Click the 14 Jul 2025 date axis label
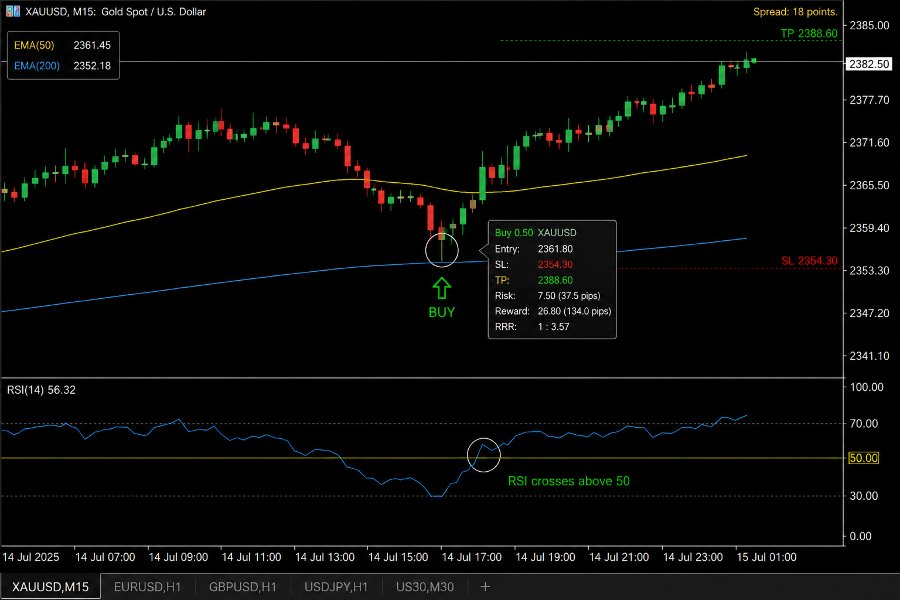 click(x=30, y=557)
